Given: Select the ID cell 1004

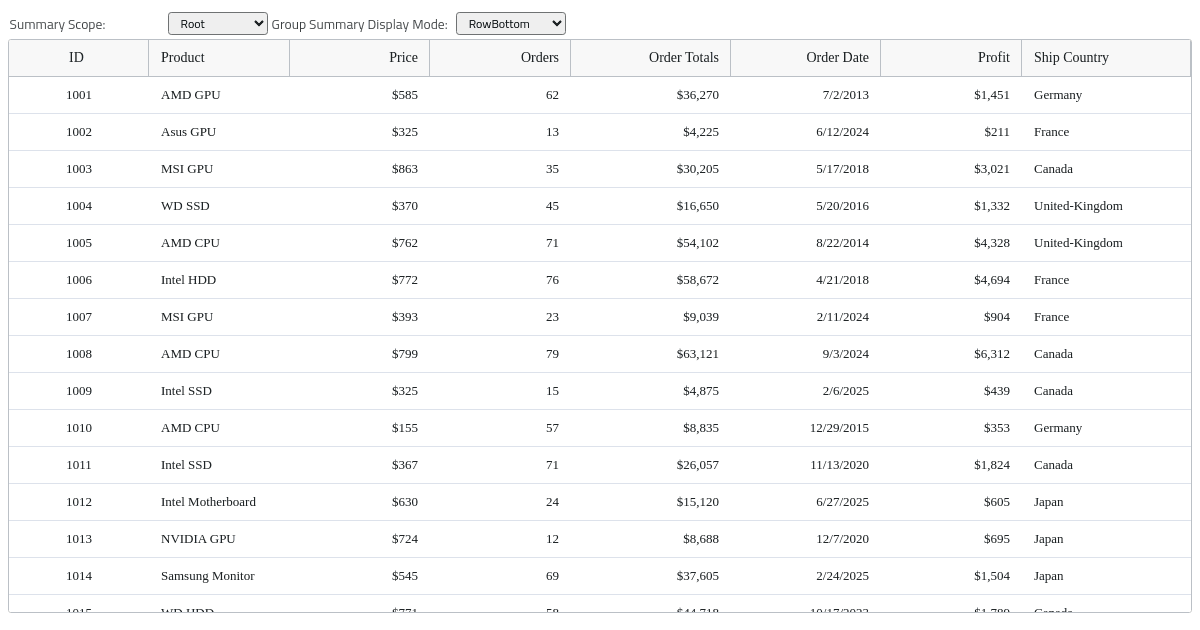Looking at the screenshot, I should 79,206.
